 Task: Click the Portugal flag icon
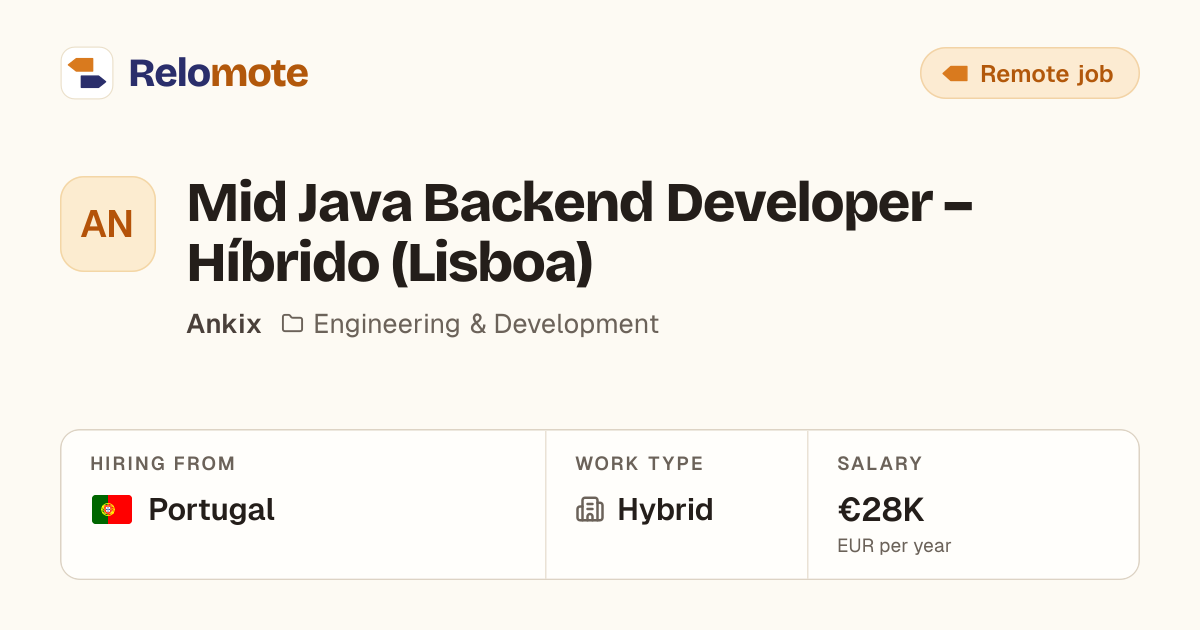(x=112, y=510)
